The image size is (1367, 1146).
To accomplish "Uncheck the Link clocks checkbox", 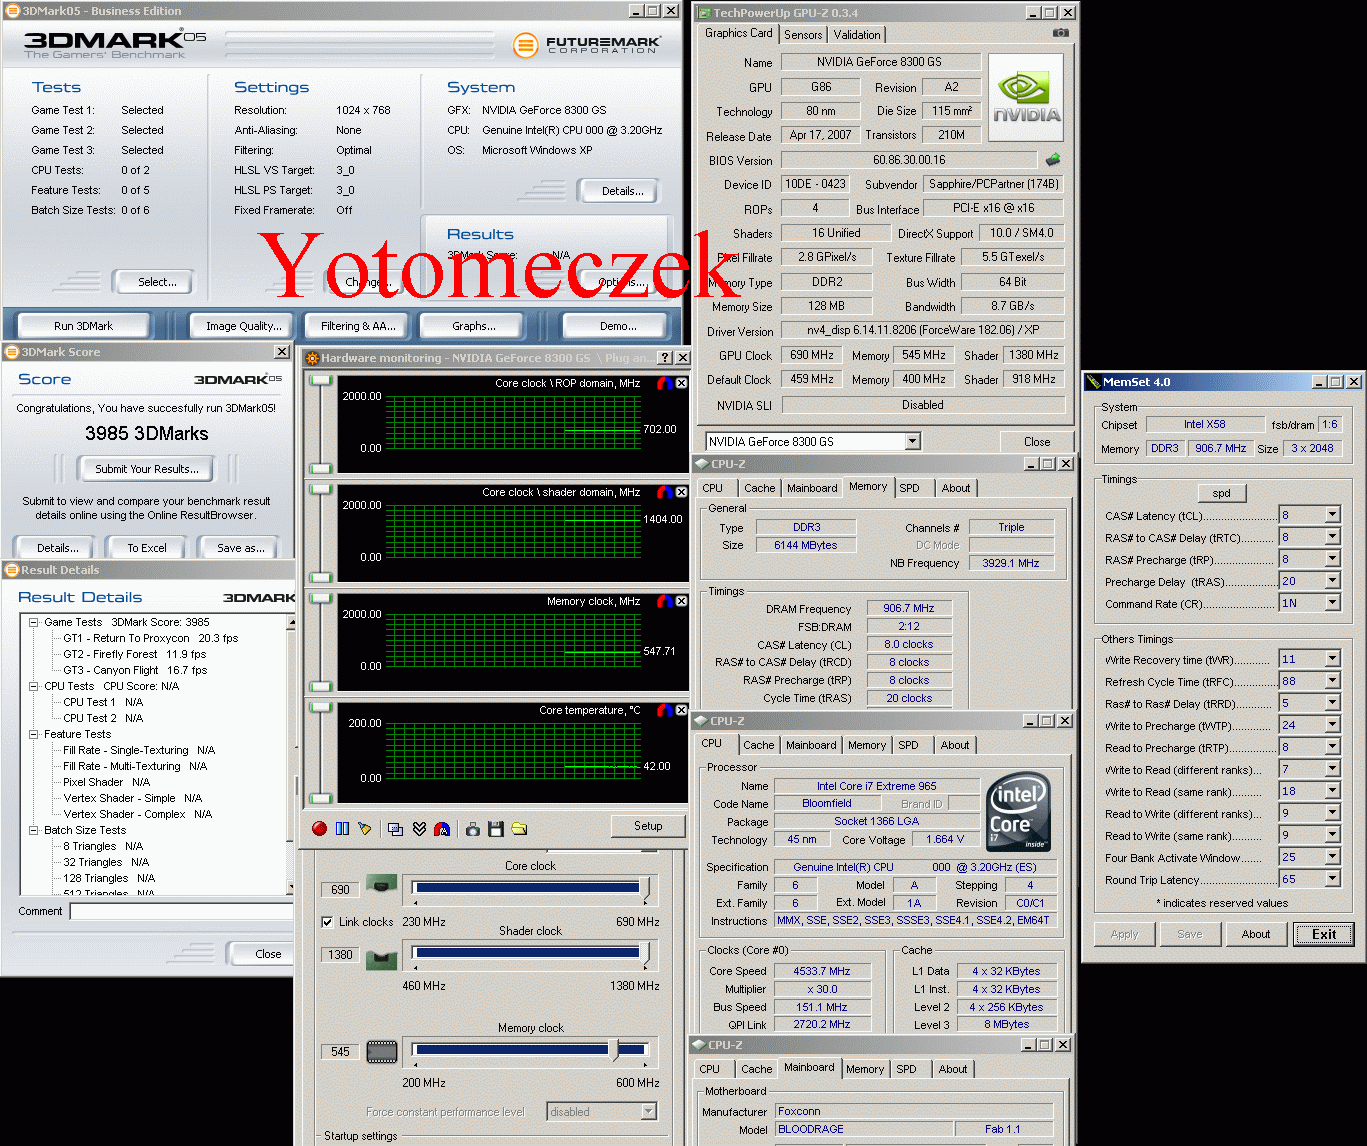I will (327, 922).
